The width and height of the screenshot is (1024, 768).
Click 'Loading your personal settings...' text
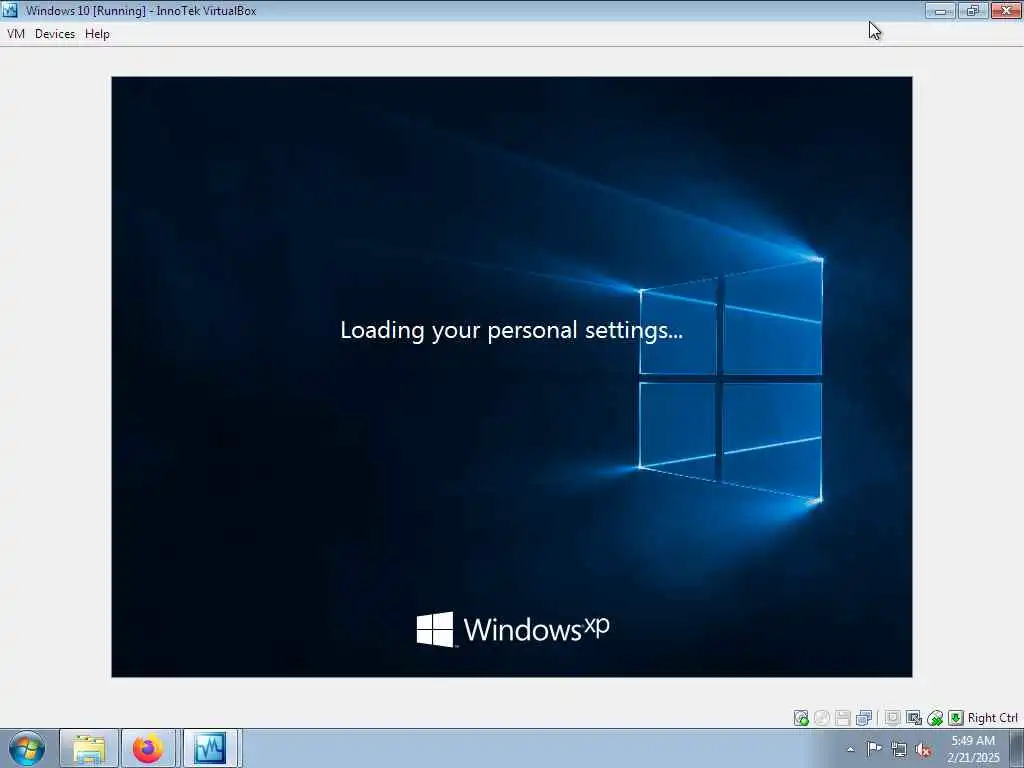tap(511, 330)
